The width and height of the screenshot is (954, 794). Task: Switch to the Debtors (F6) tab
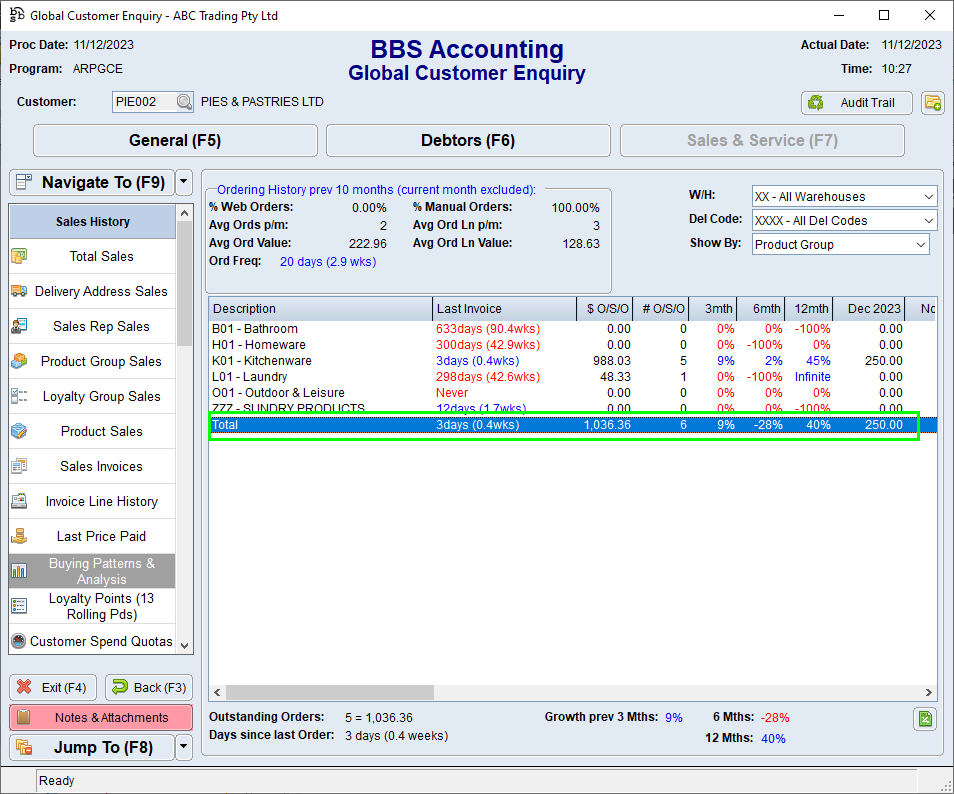[x=467, y=141]
